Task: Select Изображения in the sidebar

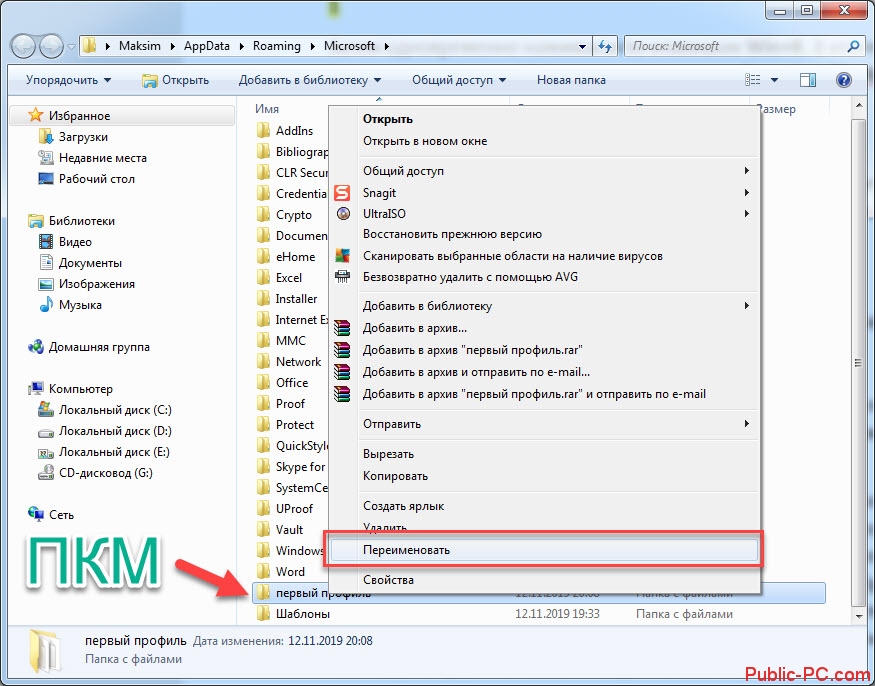Action: (x=97, y=284)
